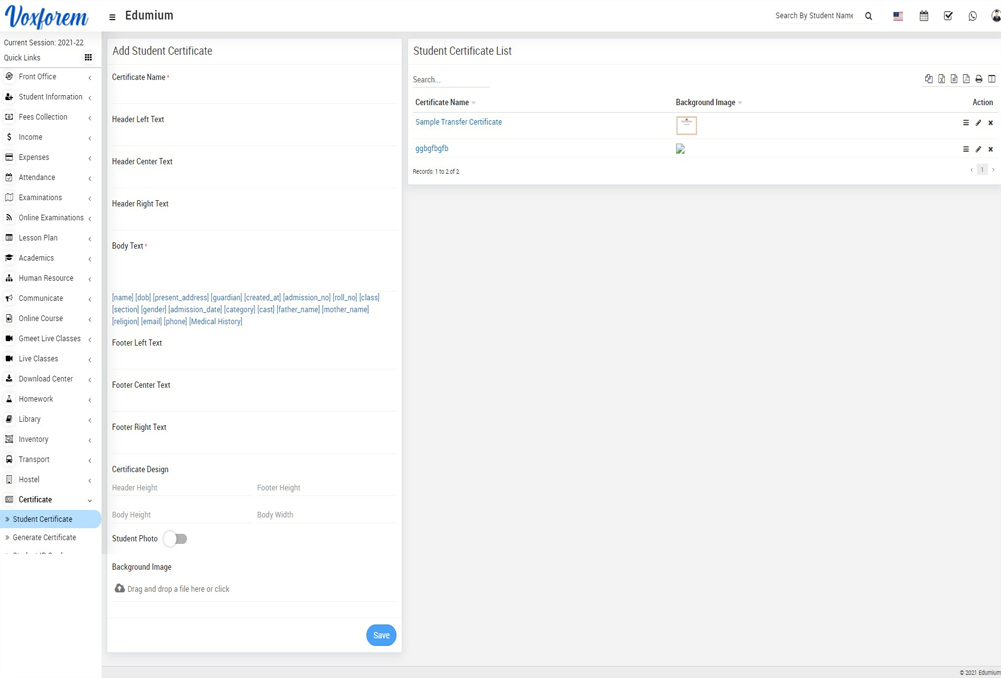Delete the ggbgfbgfb certificate
The width and height of the screenshot is (1001, 678).
pos(991,149)
